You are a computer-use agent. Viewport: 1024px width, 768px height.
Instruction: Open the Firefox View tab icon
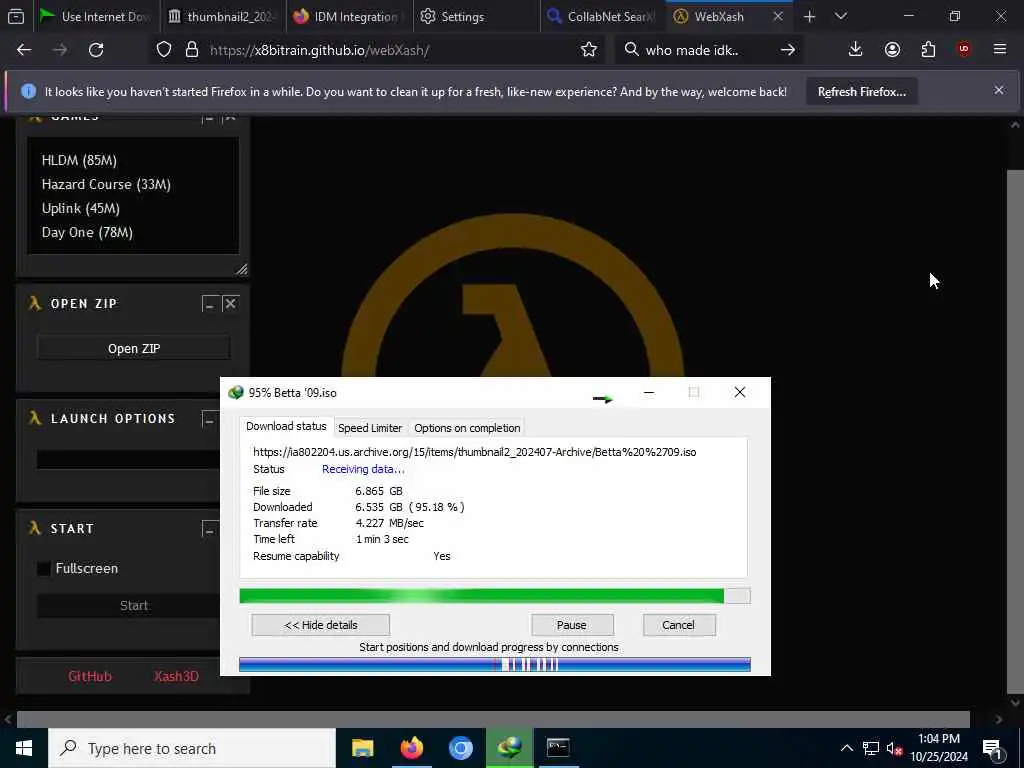(x=16, y=17)
